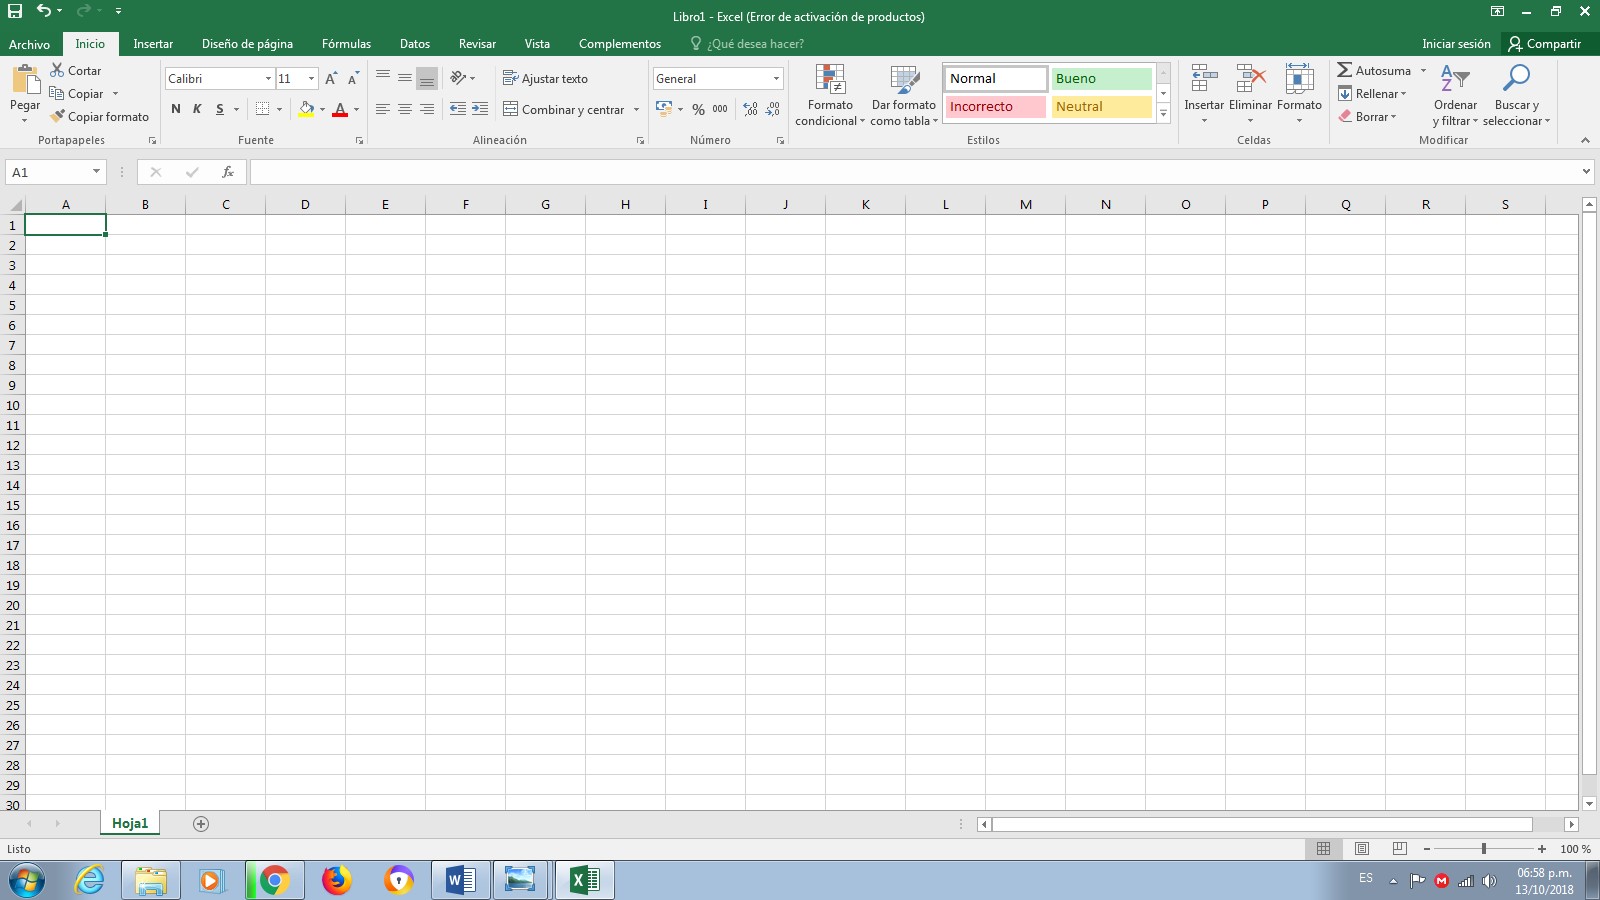
Task: Select the Hoja1 sheet tab
Action: [x=130, y=824]
